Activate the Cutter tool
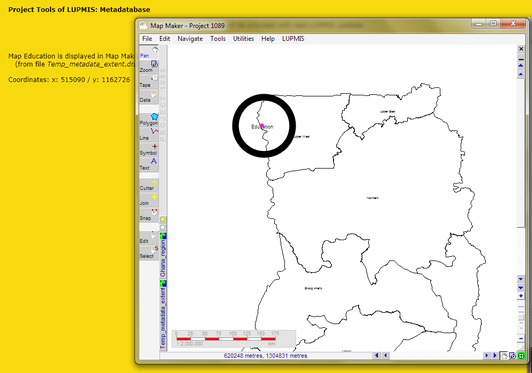 coord(149,185)
